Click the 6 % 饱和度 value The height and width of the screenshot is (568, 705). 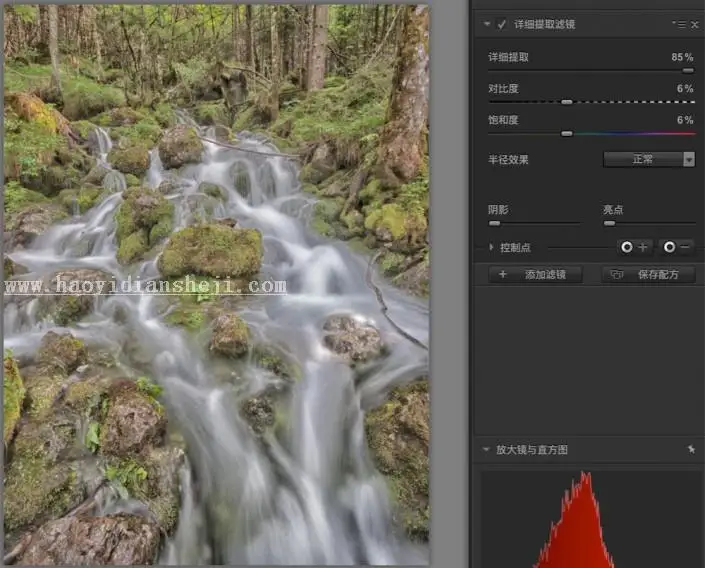pos(685,120)
